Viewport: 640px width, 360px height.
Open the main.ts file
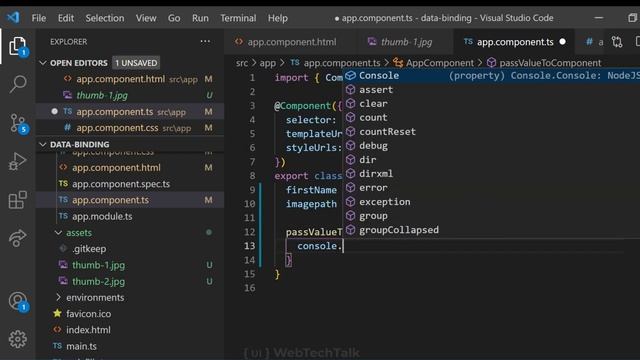[x=130, y=346]
